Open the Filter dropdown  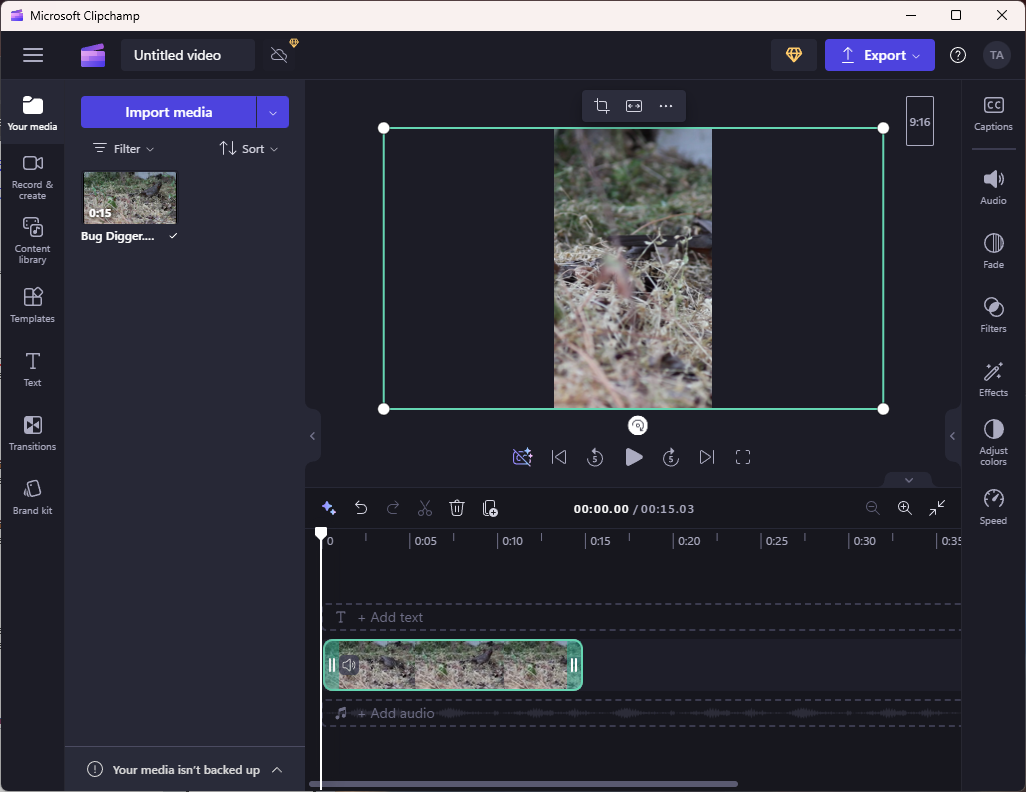coord(124,148)
